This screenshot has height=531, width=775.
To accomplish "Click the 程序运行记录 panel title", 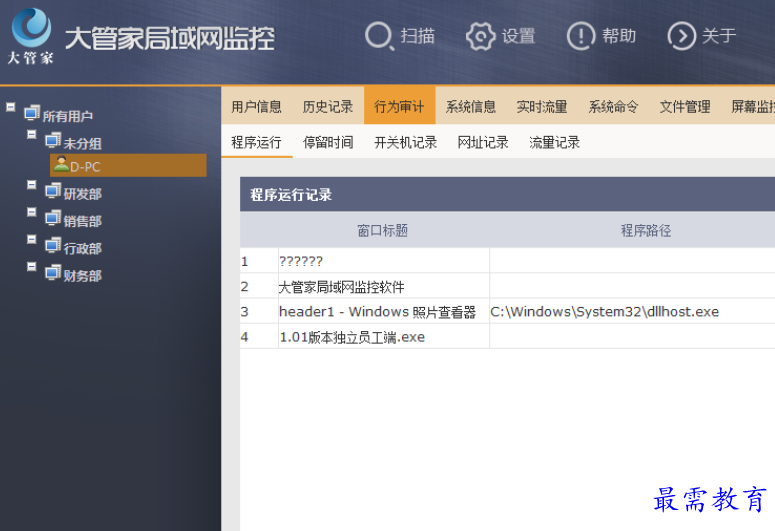I will pos(291,195).
